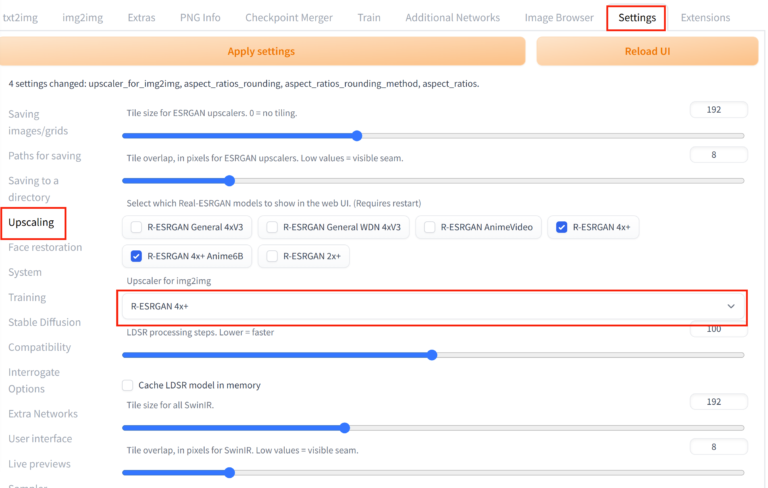Viewport: 768px width, 488px height.
Task: Enable the R-ESRGAN 2x+ checkbox
Action: 272,256
